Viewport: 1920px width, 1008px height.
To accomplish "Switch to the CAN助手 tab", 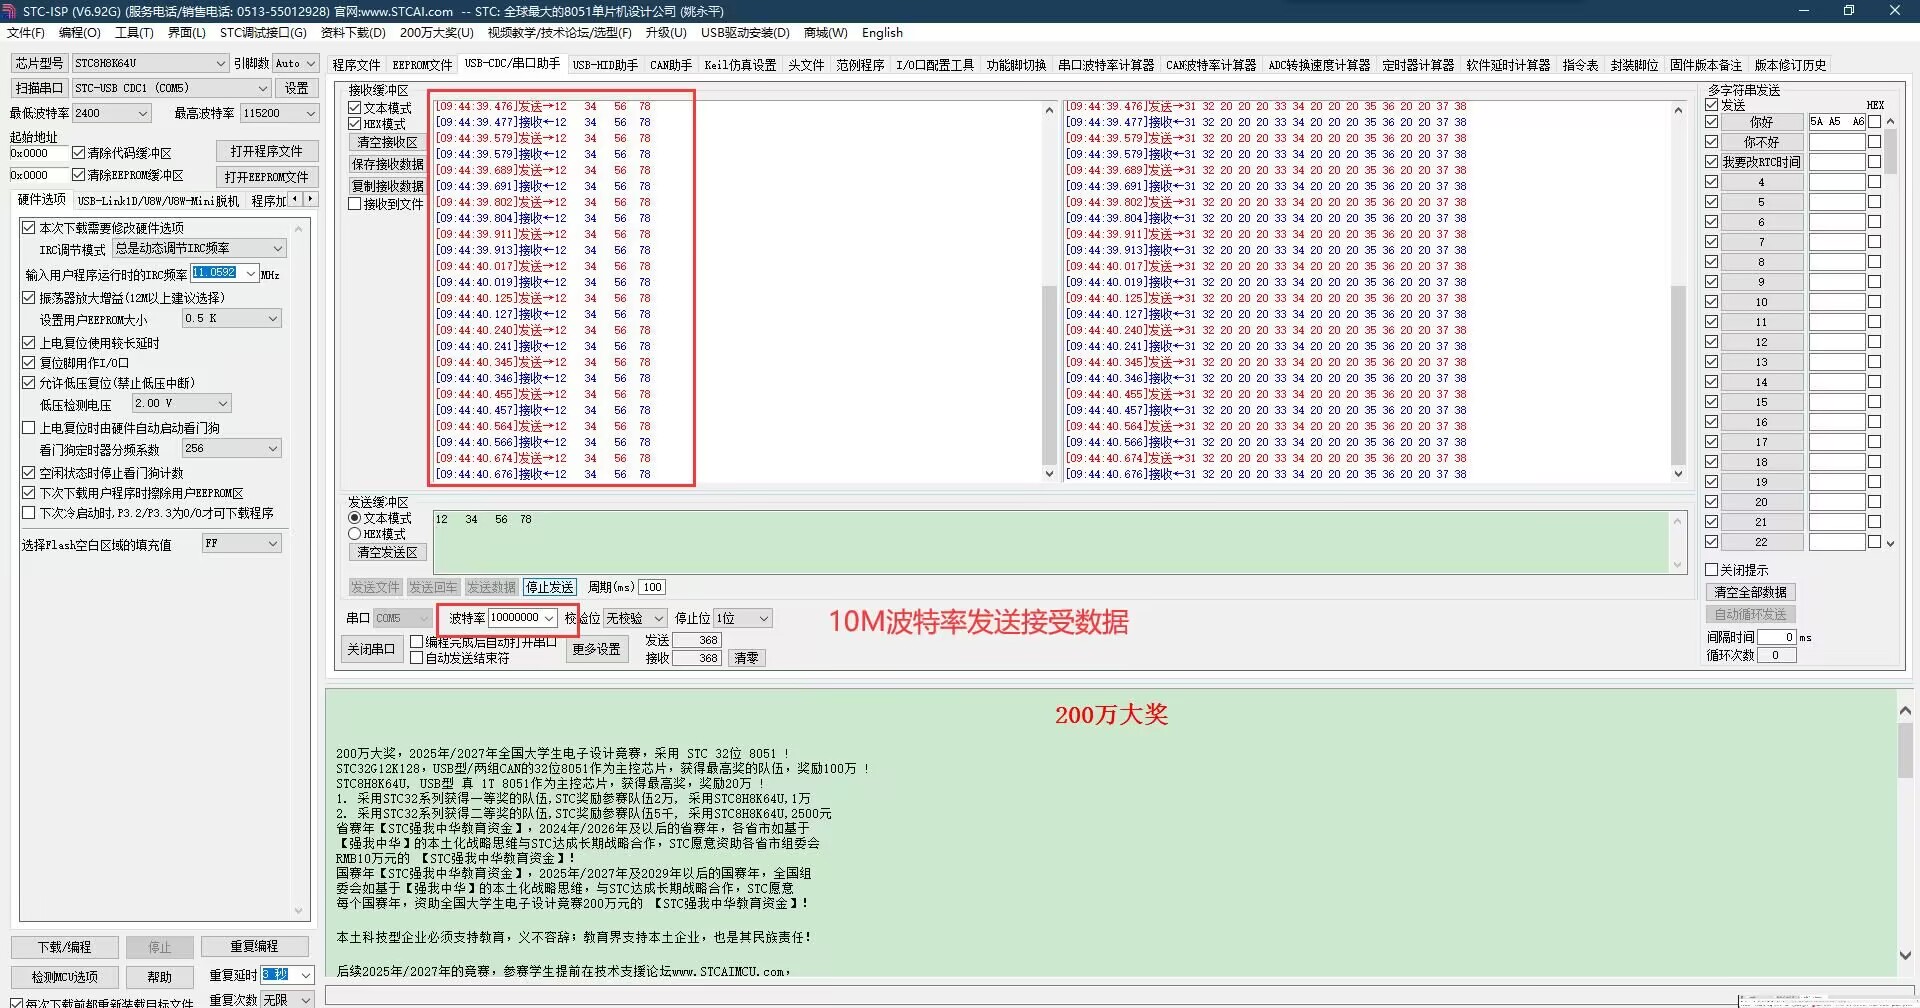I will [x=671, y=65].
